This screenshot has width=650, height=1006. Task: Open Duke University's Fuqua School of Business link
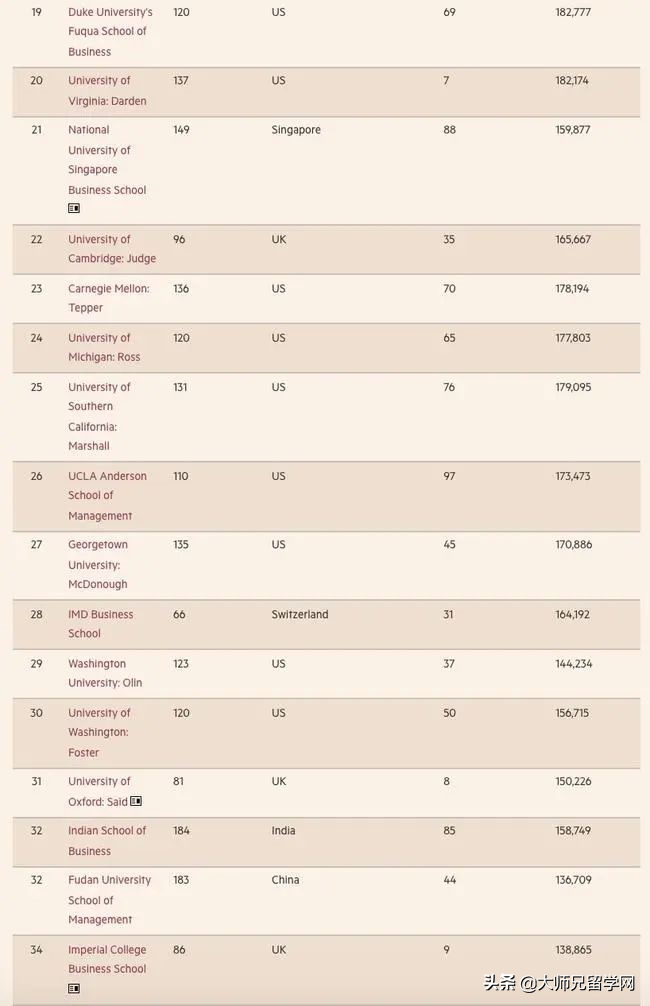(x=110, y=32)
